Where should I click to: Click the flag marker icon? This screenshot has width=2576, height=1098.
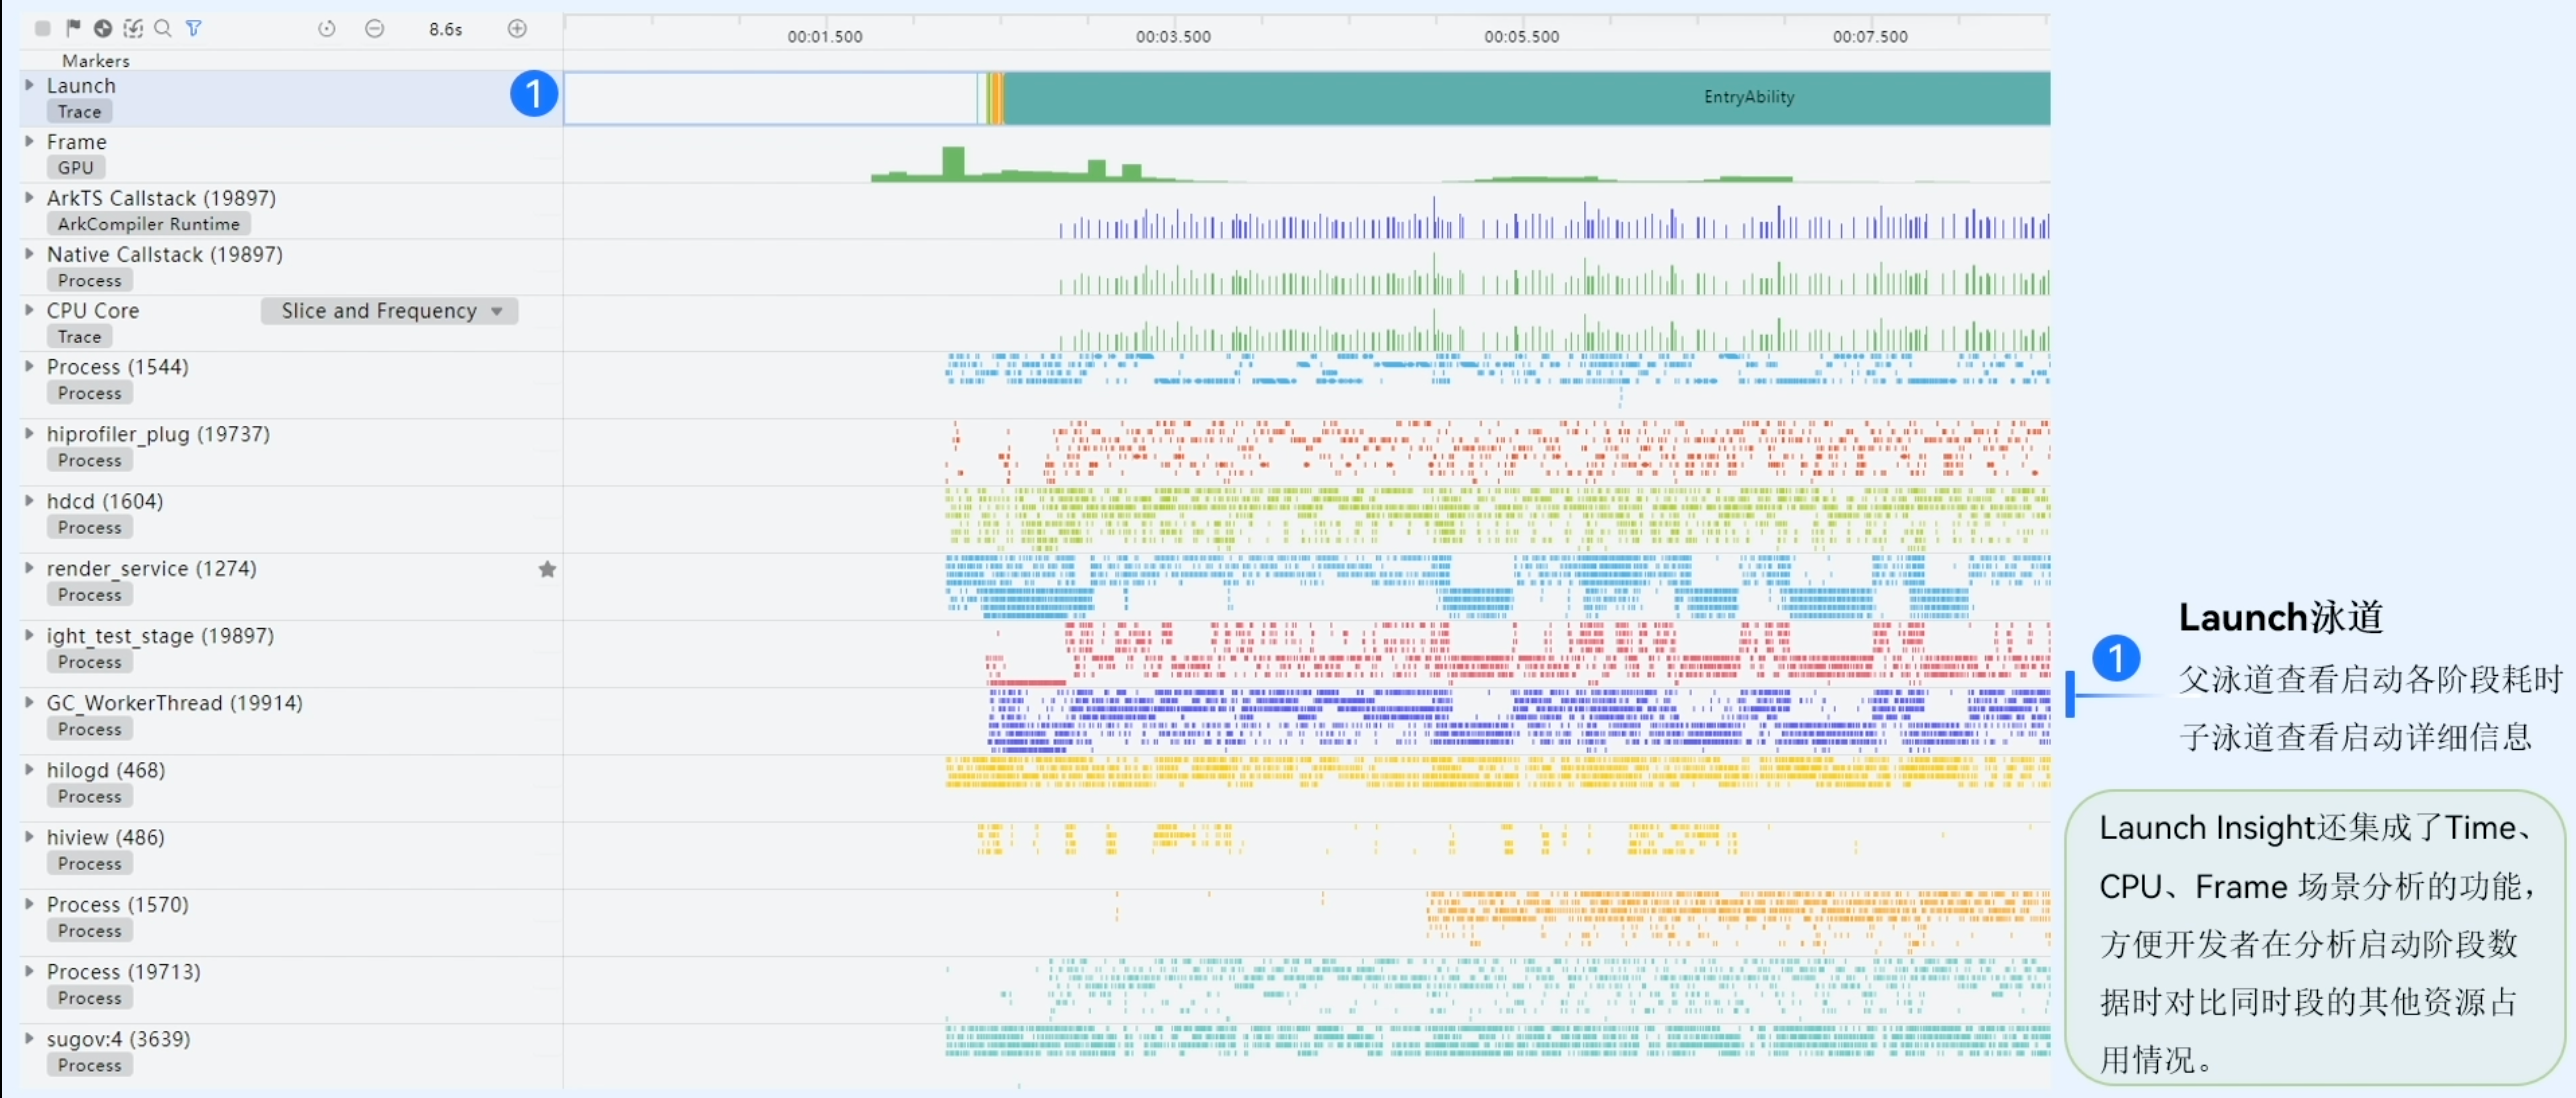73,28
